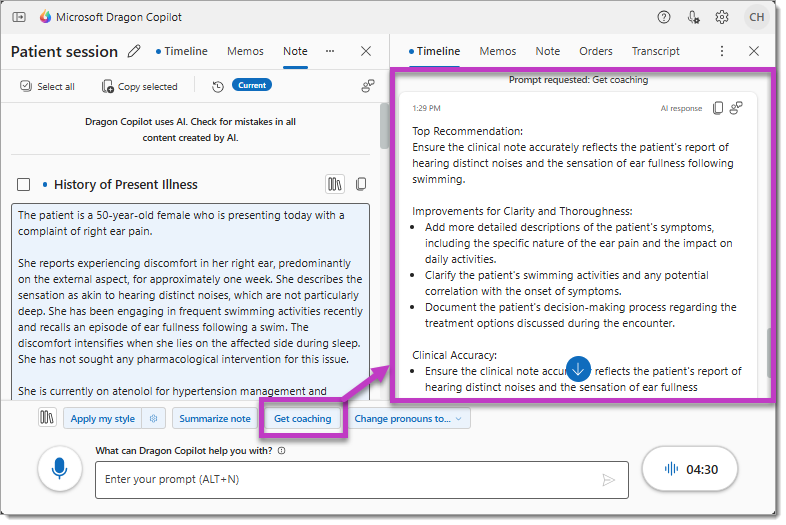Copy the AI response with copy icon
This screenshot has height=525, width=786.
click(718, 108)
